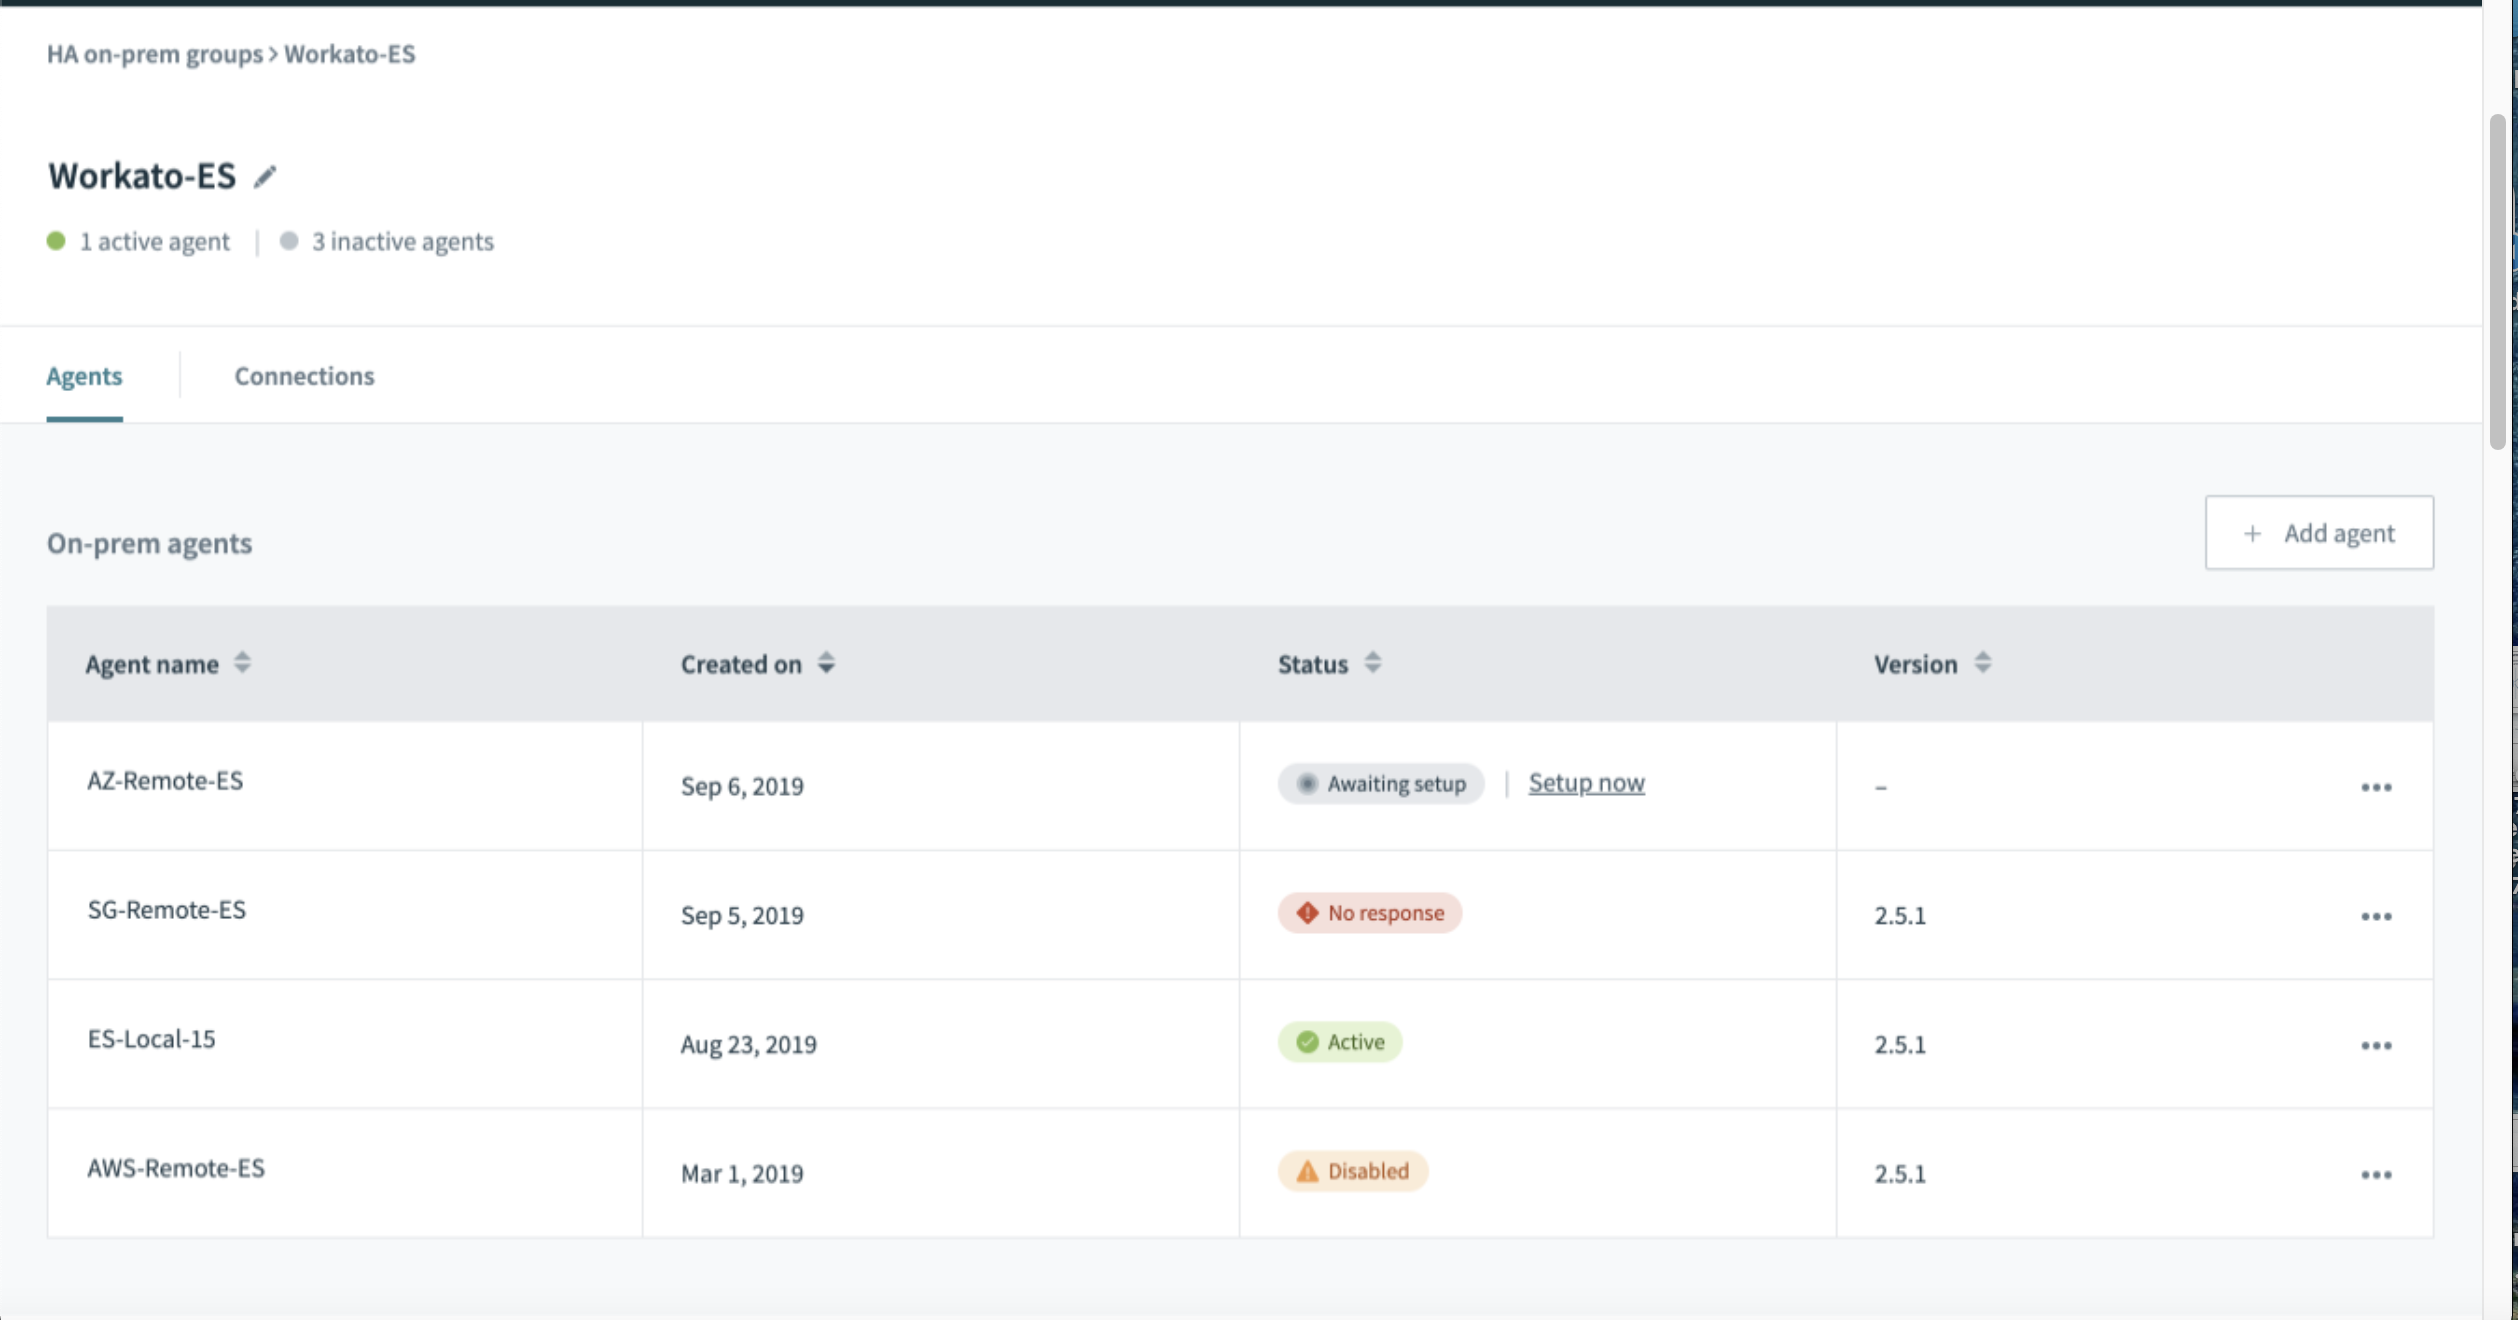2518x1320 pixels.
Task: Sort by Agent name column arrows
Action: click(242, 663)
